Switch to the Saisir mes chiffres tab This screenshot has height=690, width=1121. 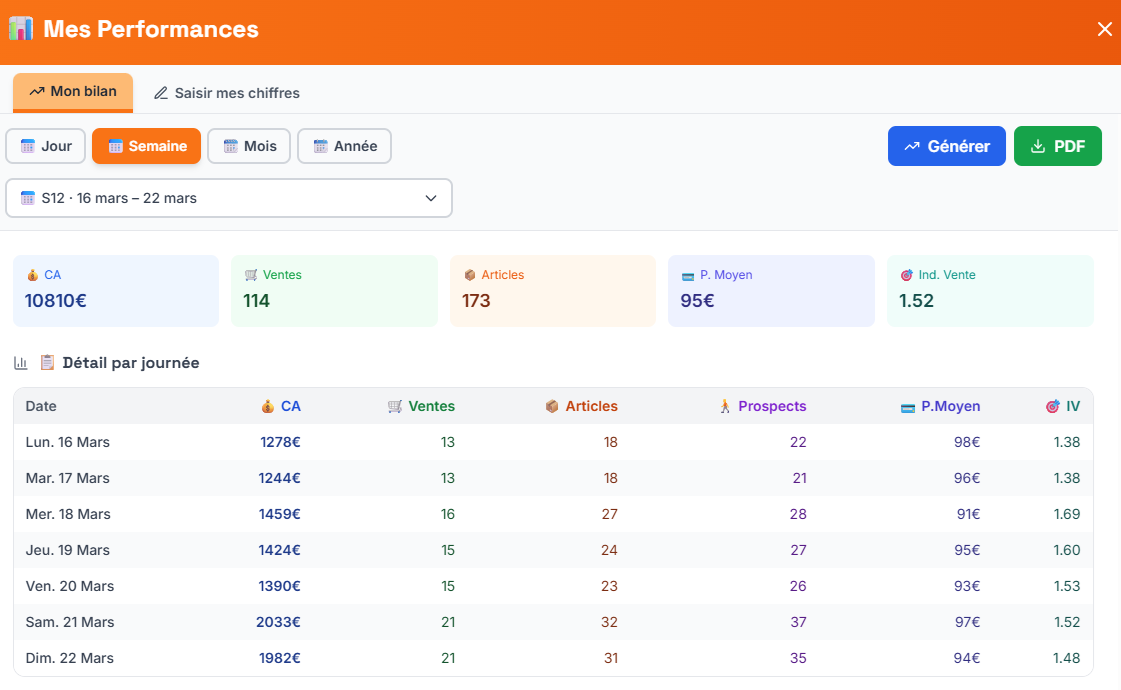coord(226,93)
